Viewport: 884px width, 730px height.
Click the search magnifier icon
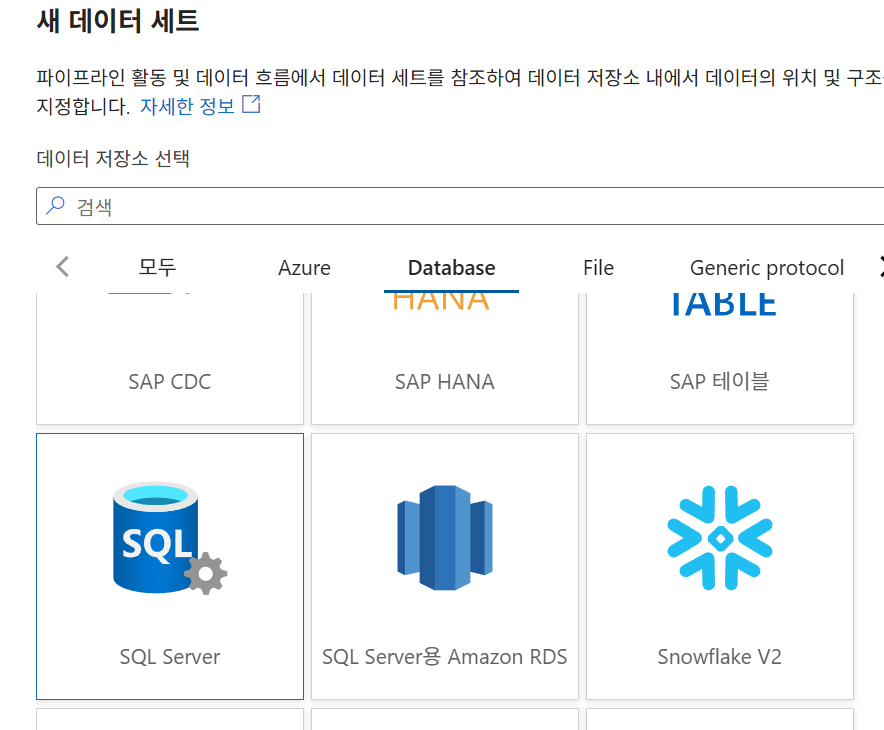click(x=55, y=205)
